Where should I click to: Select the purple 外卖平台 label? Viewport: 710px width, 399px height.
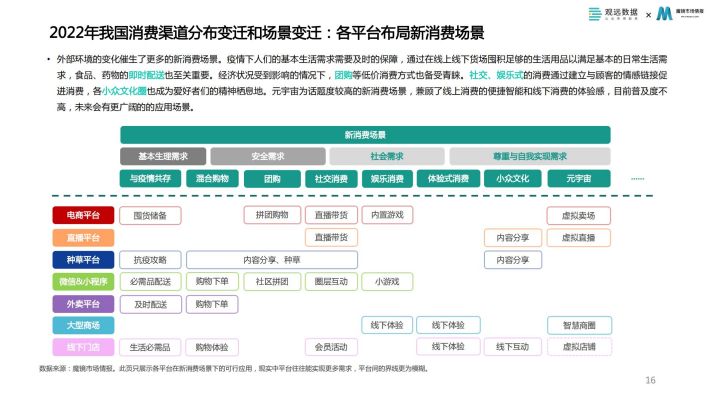(x=83, y=304)
